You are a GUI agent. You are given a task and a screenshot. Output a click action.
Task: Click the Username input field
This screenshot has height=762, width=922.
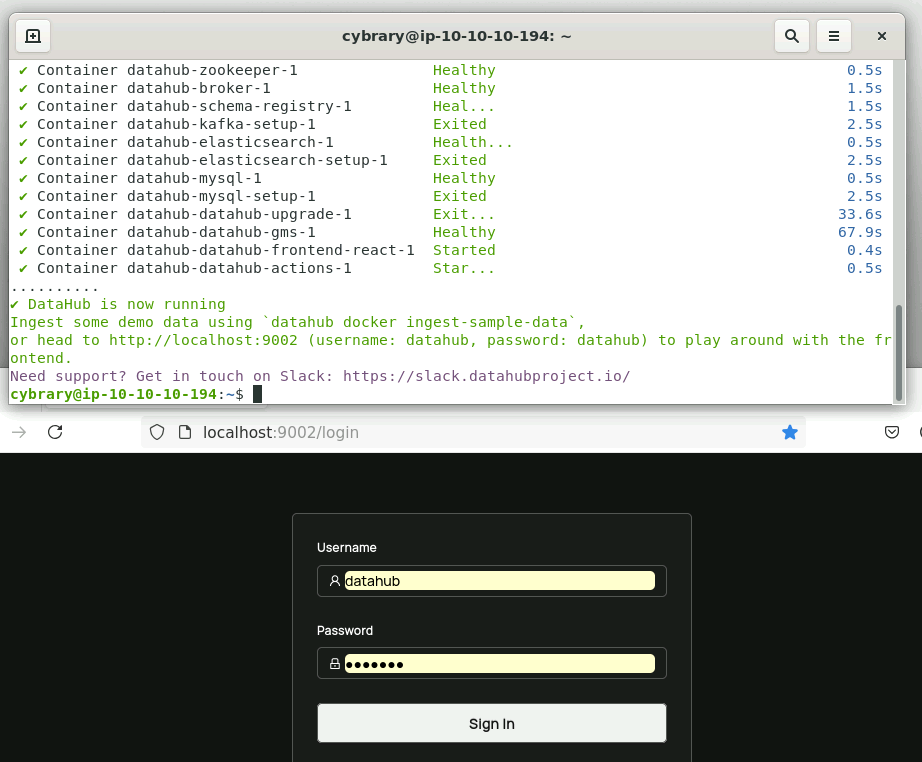point(498,581)
